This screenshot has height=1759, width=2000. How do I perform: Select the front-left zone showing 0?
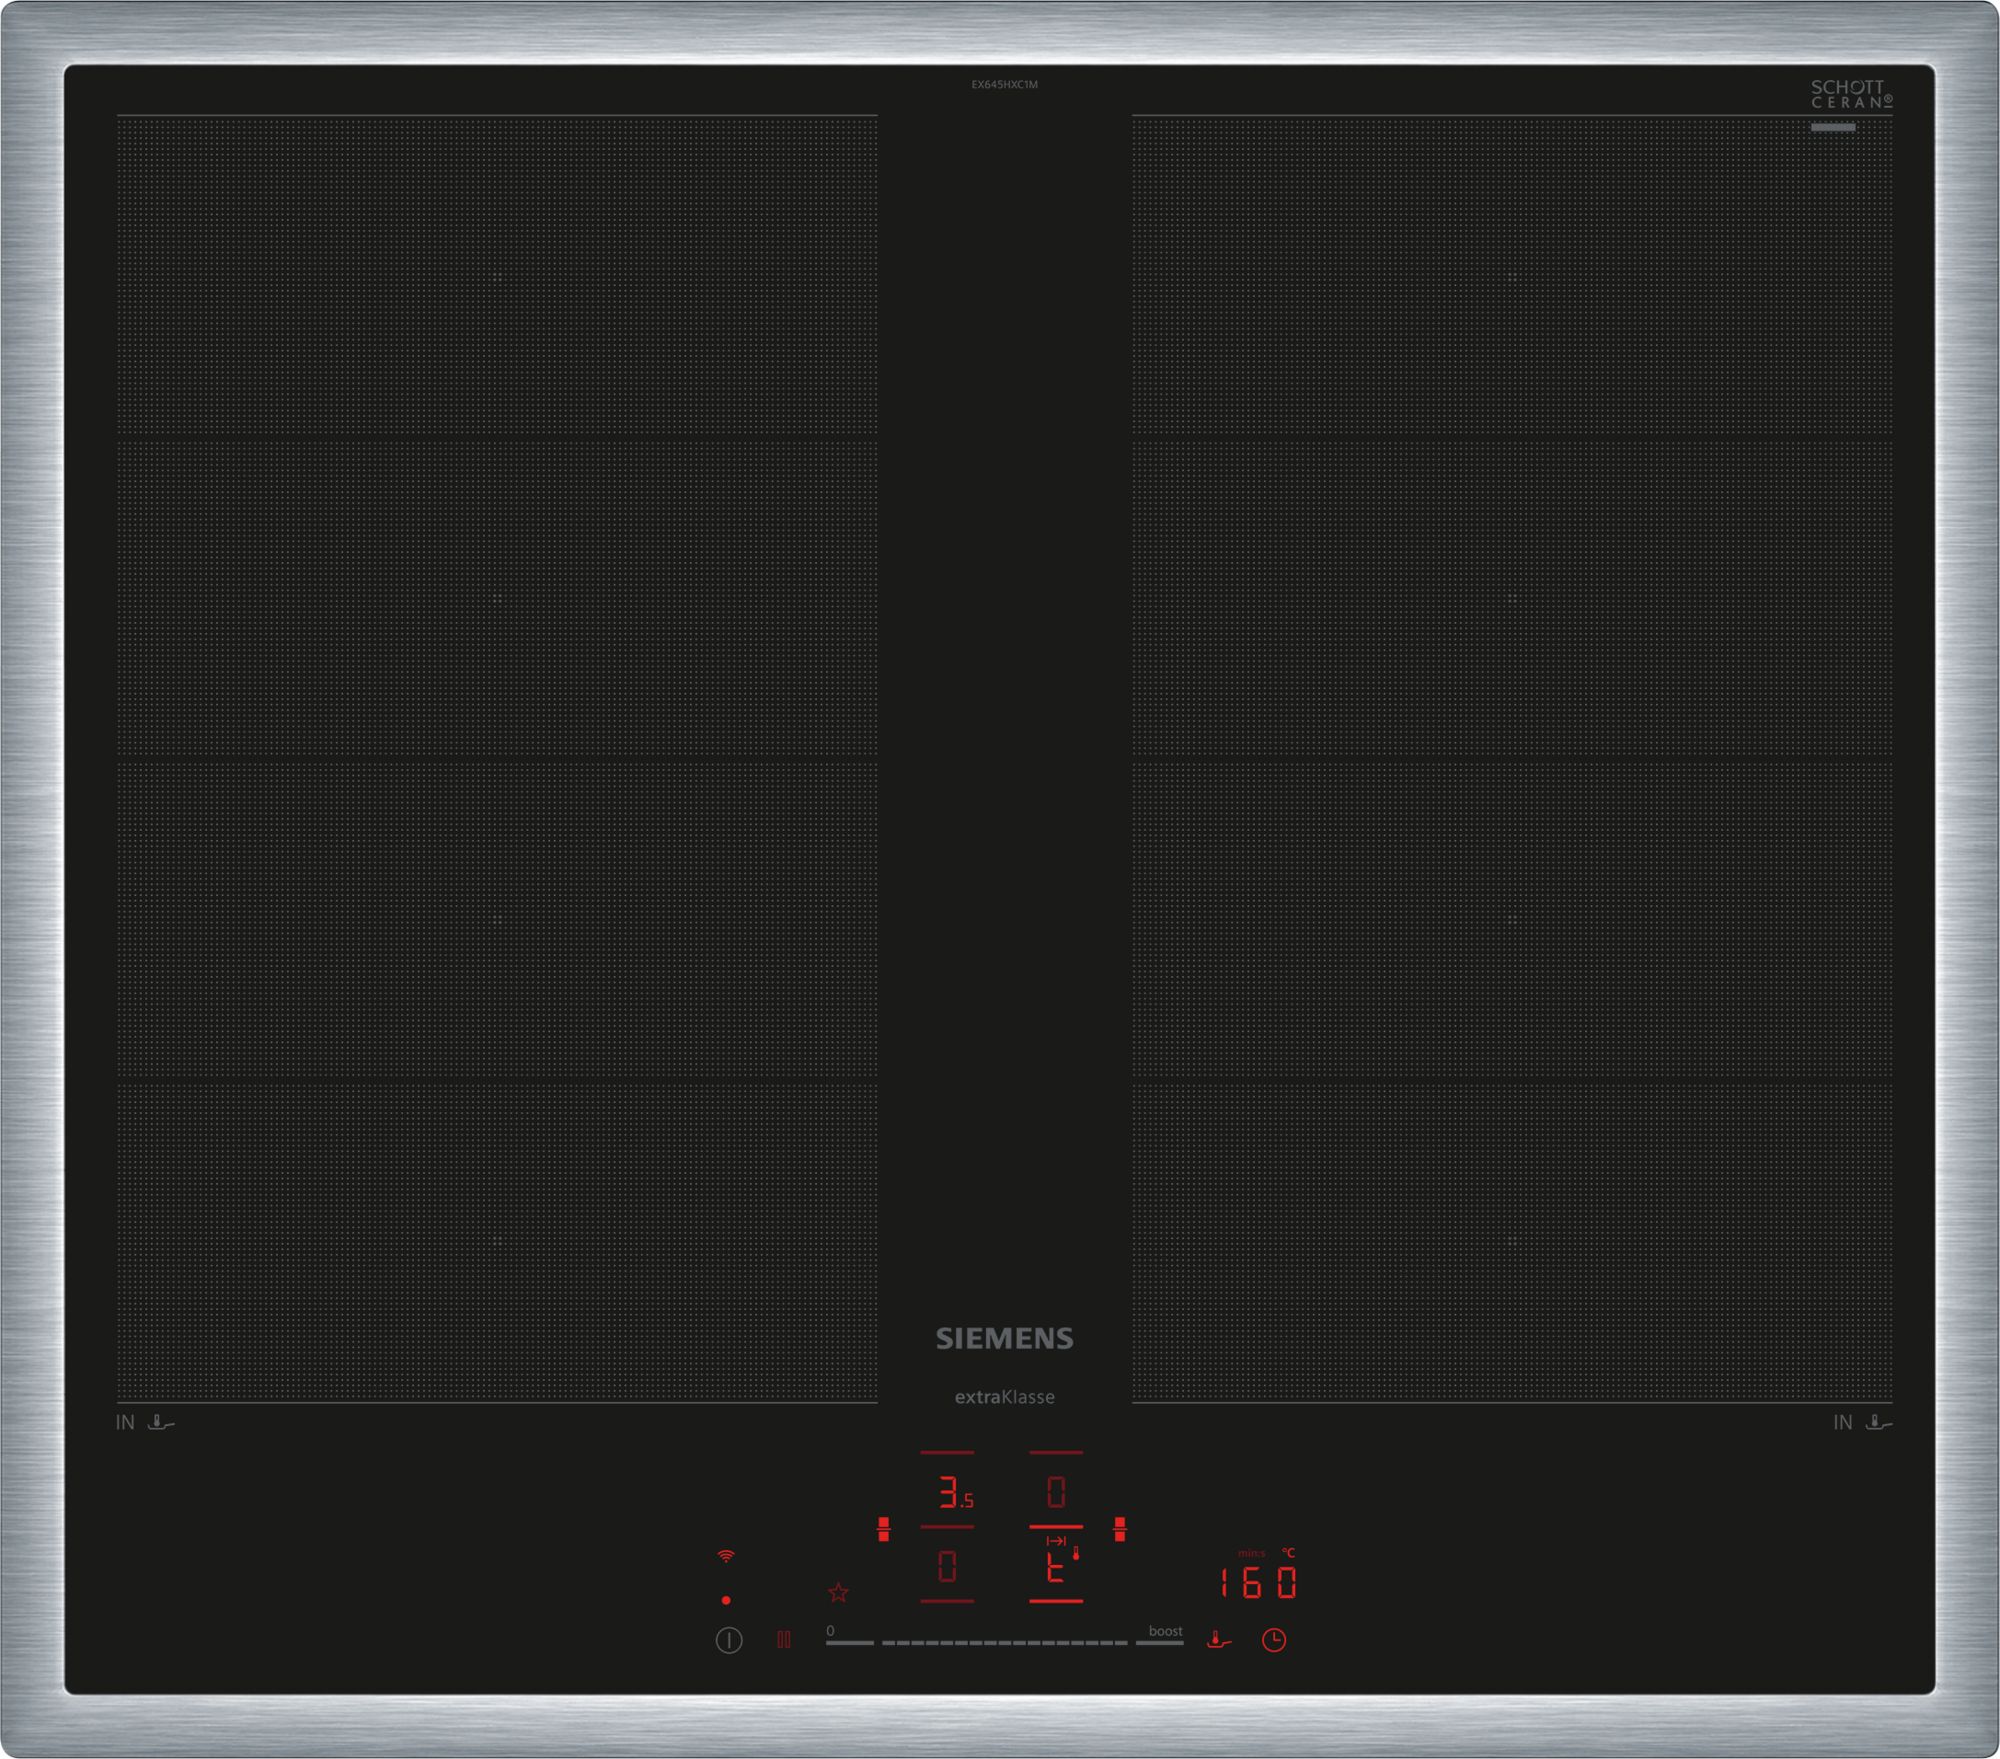(947, 1566)
